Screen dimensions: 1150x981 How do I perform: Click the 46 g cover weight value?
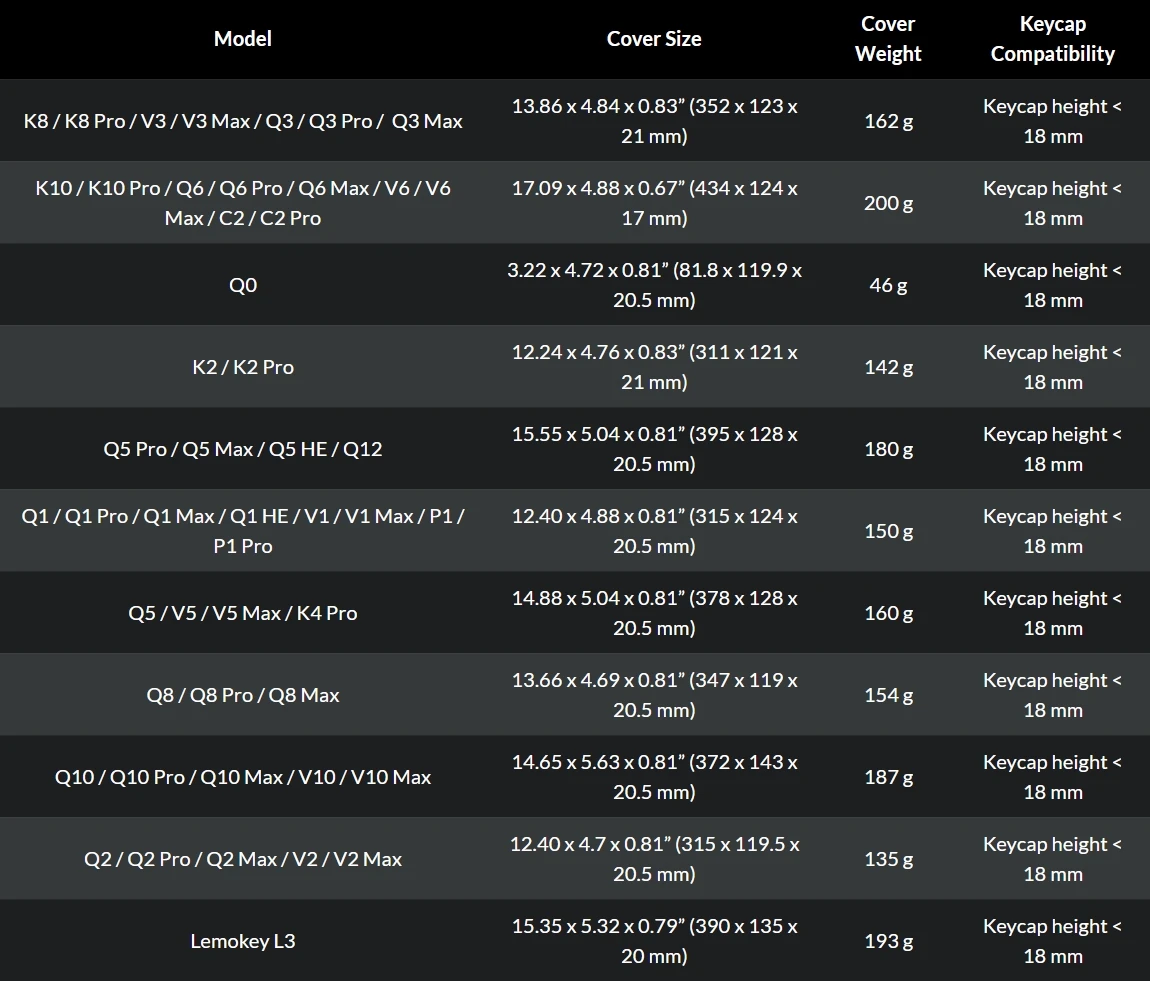coord(888,285)
